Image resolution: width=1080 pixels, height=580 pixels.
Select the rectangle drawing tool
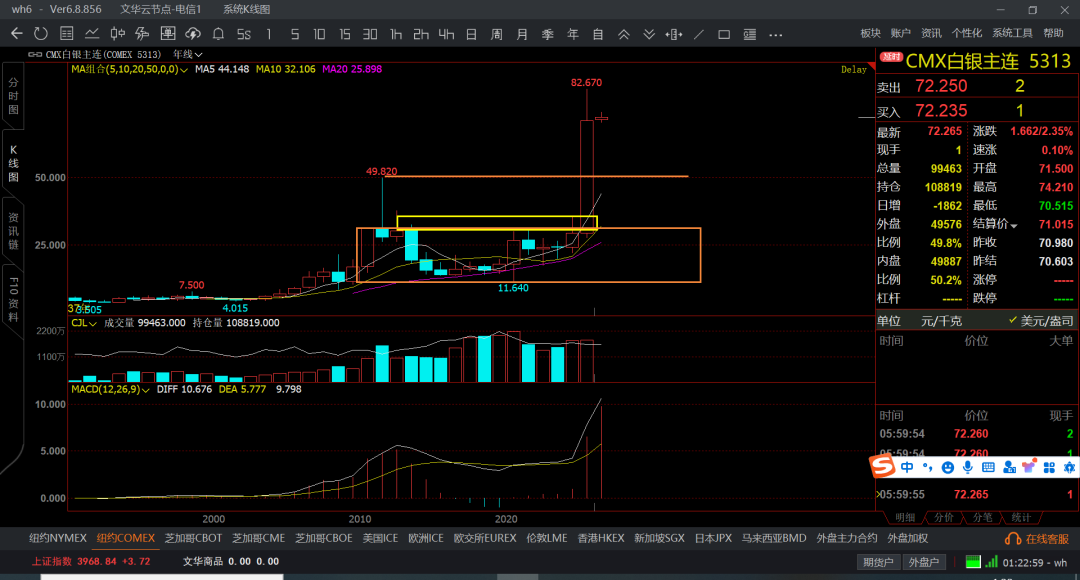724,34
